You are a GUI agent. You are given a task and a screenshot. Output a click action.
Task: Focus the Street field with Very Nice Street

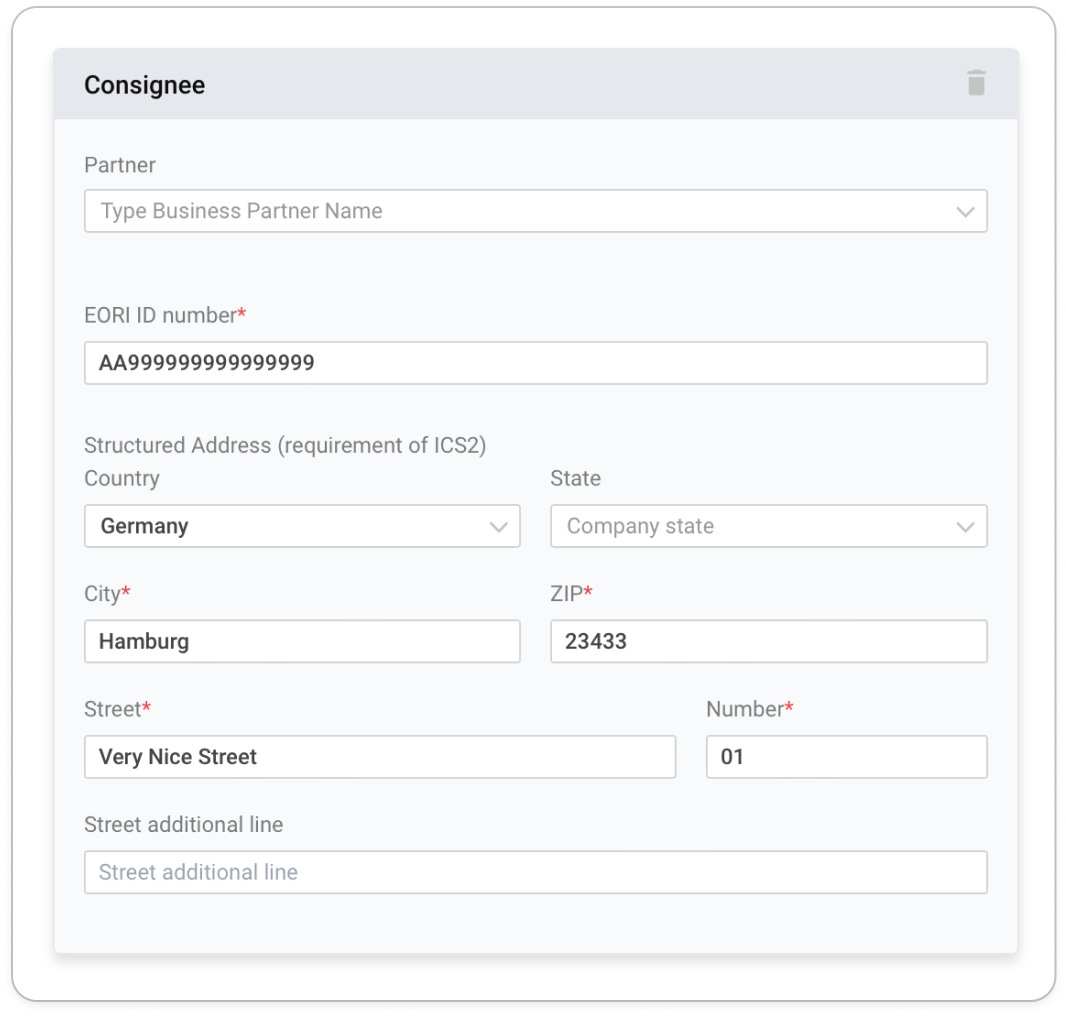[x=380, y=757]
